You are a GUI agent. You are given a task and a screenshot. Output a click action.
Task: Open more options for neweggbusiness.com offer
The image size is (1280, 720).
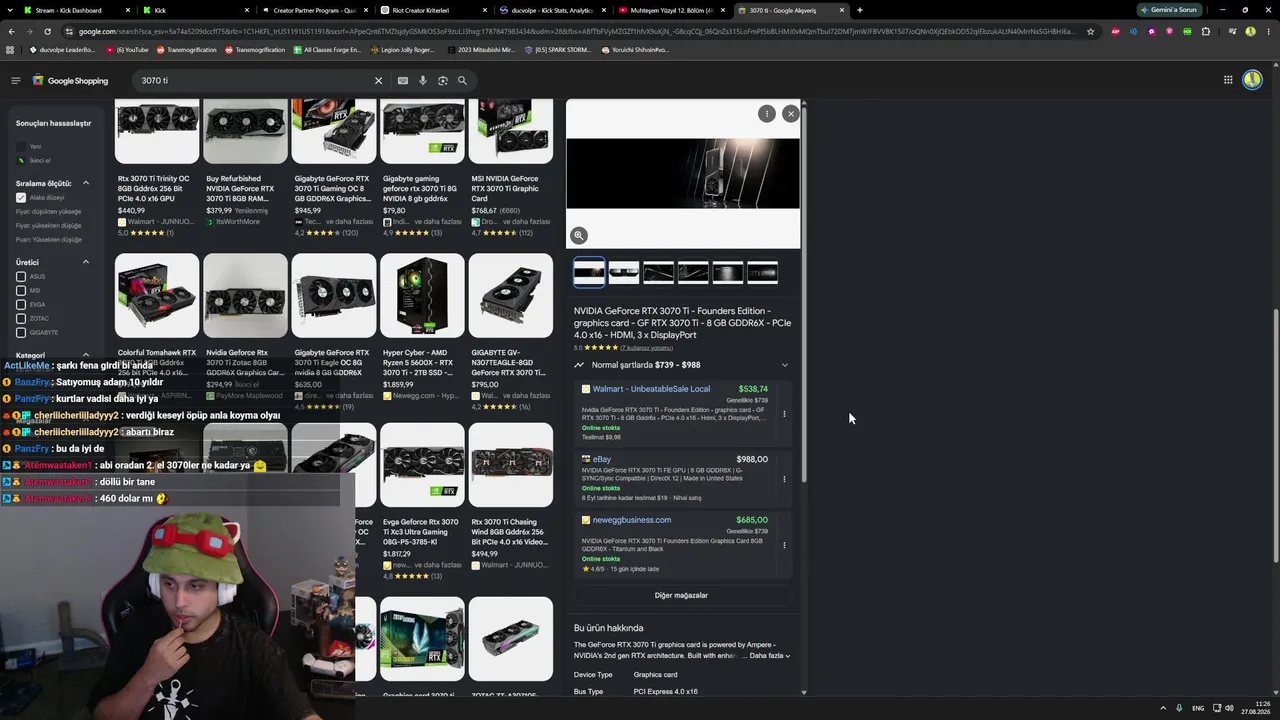(784, 545)
